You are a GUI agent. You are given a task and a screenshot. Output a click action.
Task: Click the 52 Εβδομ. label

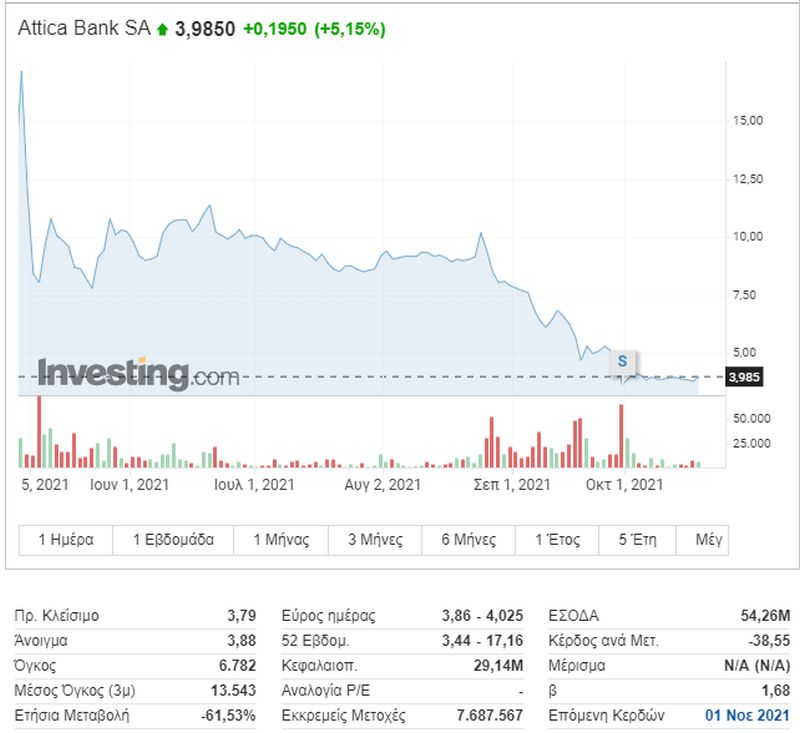click(315, 640)
